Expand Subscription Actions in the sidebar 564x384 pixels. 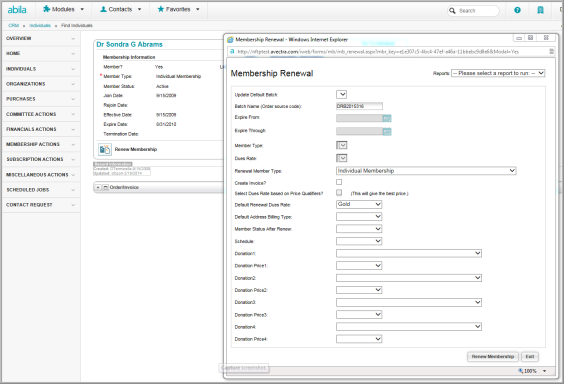coord(41,159)
